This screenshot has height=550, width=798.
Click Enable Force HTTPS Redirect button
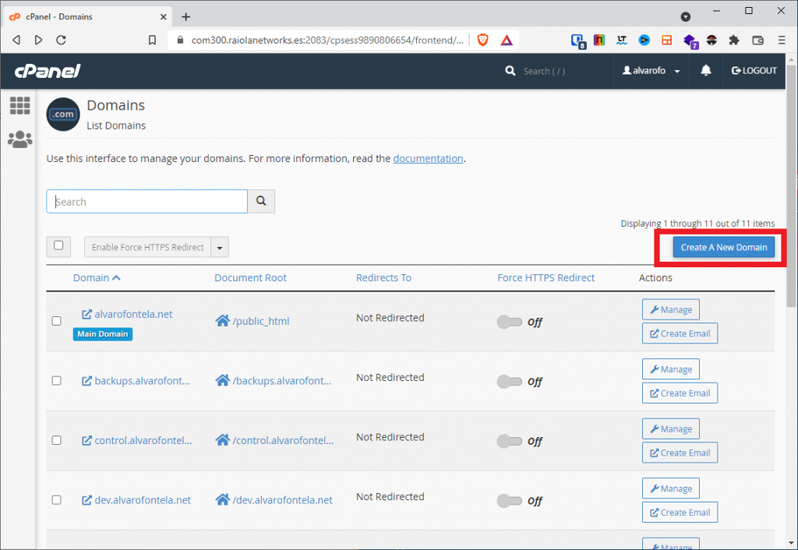tap(148, 247)
